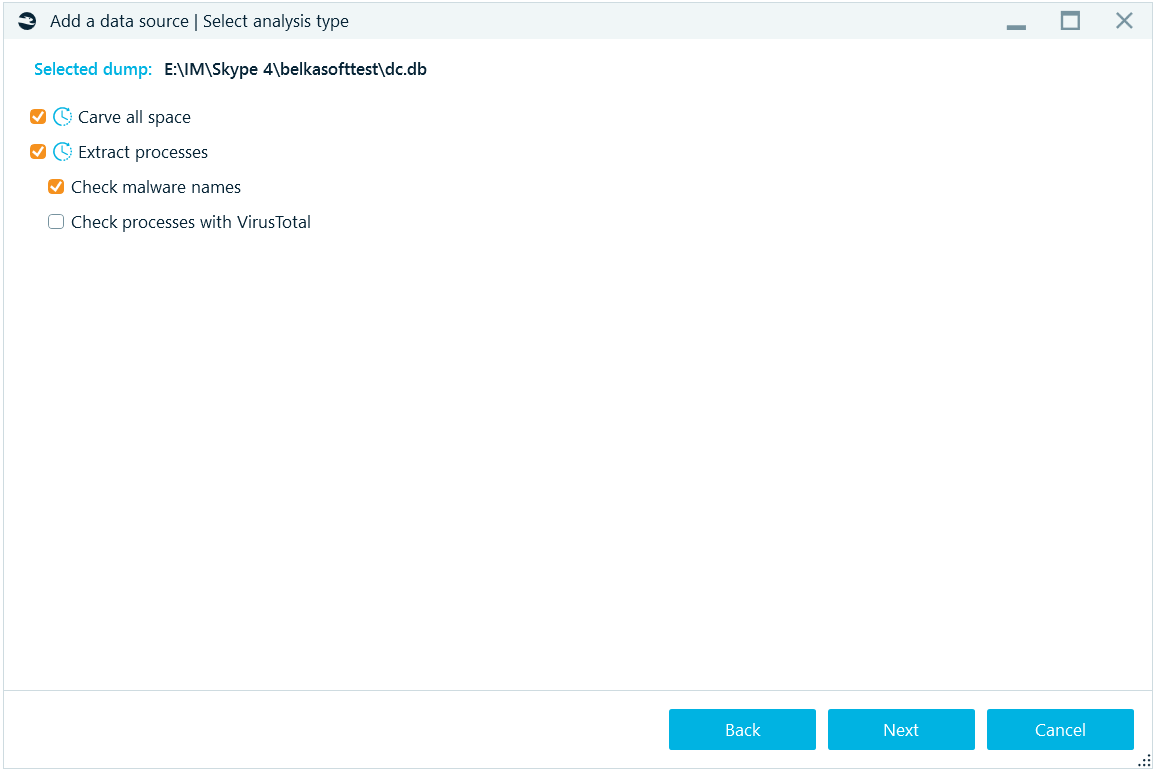This screenshot has width=1155, height=771.
Task: Click the resize grip in the window corner
Action: click(1144, 761)
